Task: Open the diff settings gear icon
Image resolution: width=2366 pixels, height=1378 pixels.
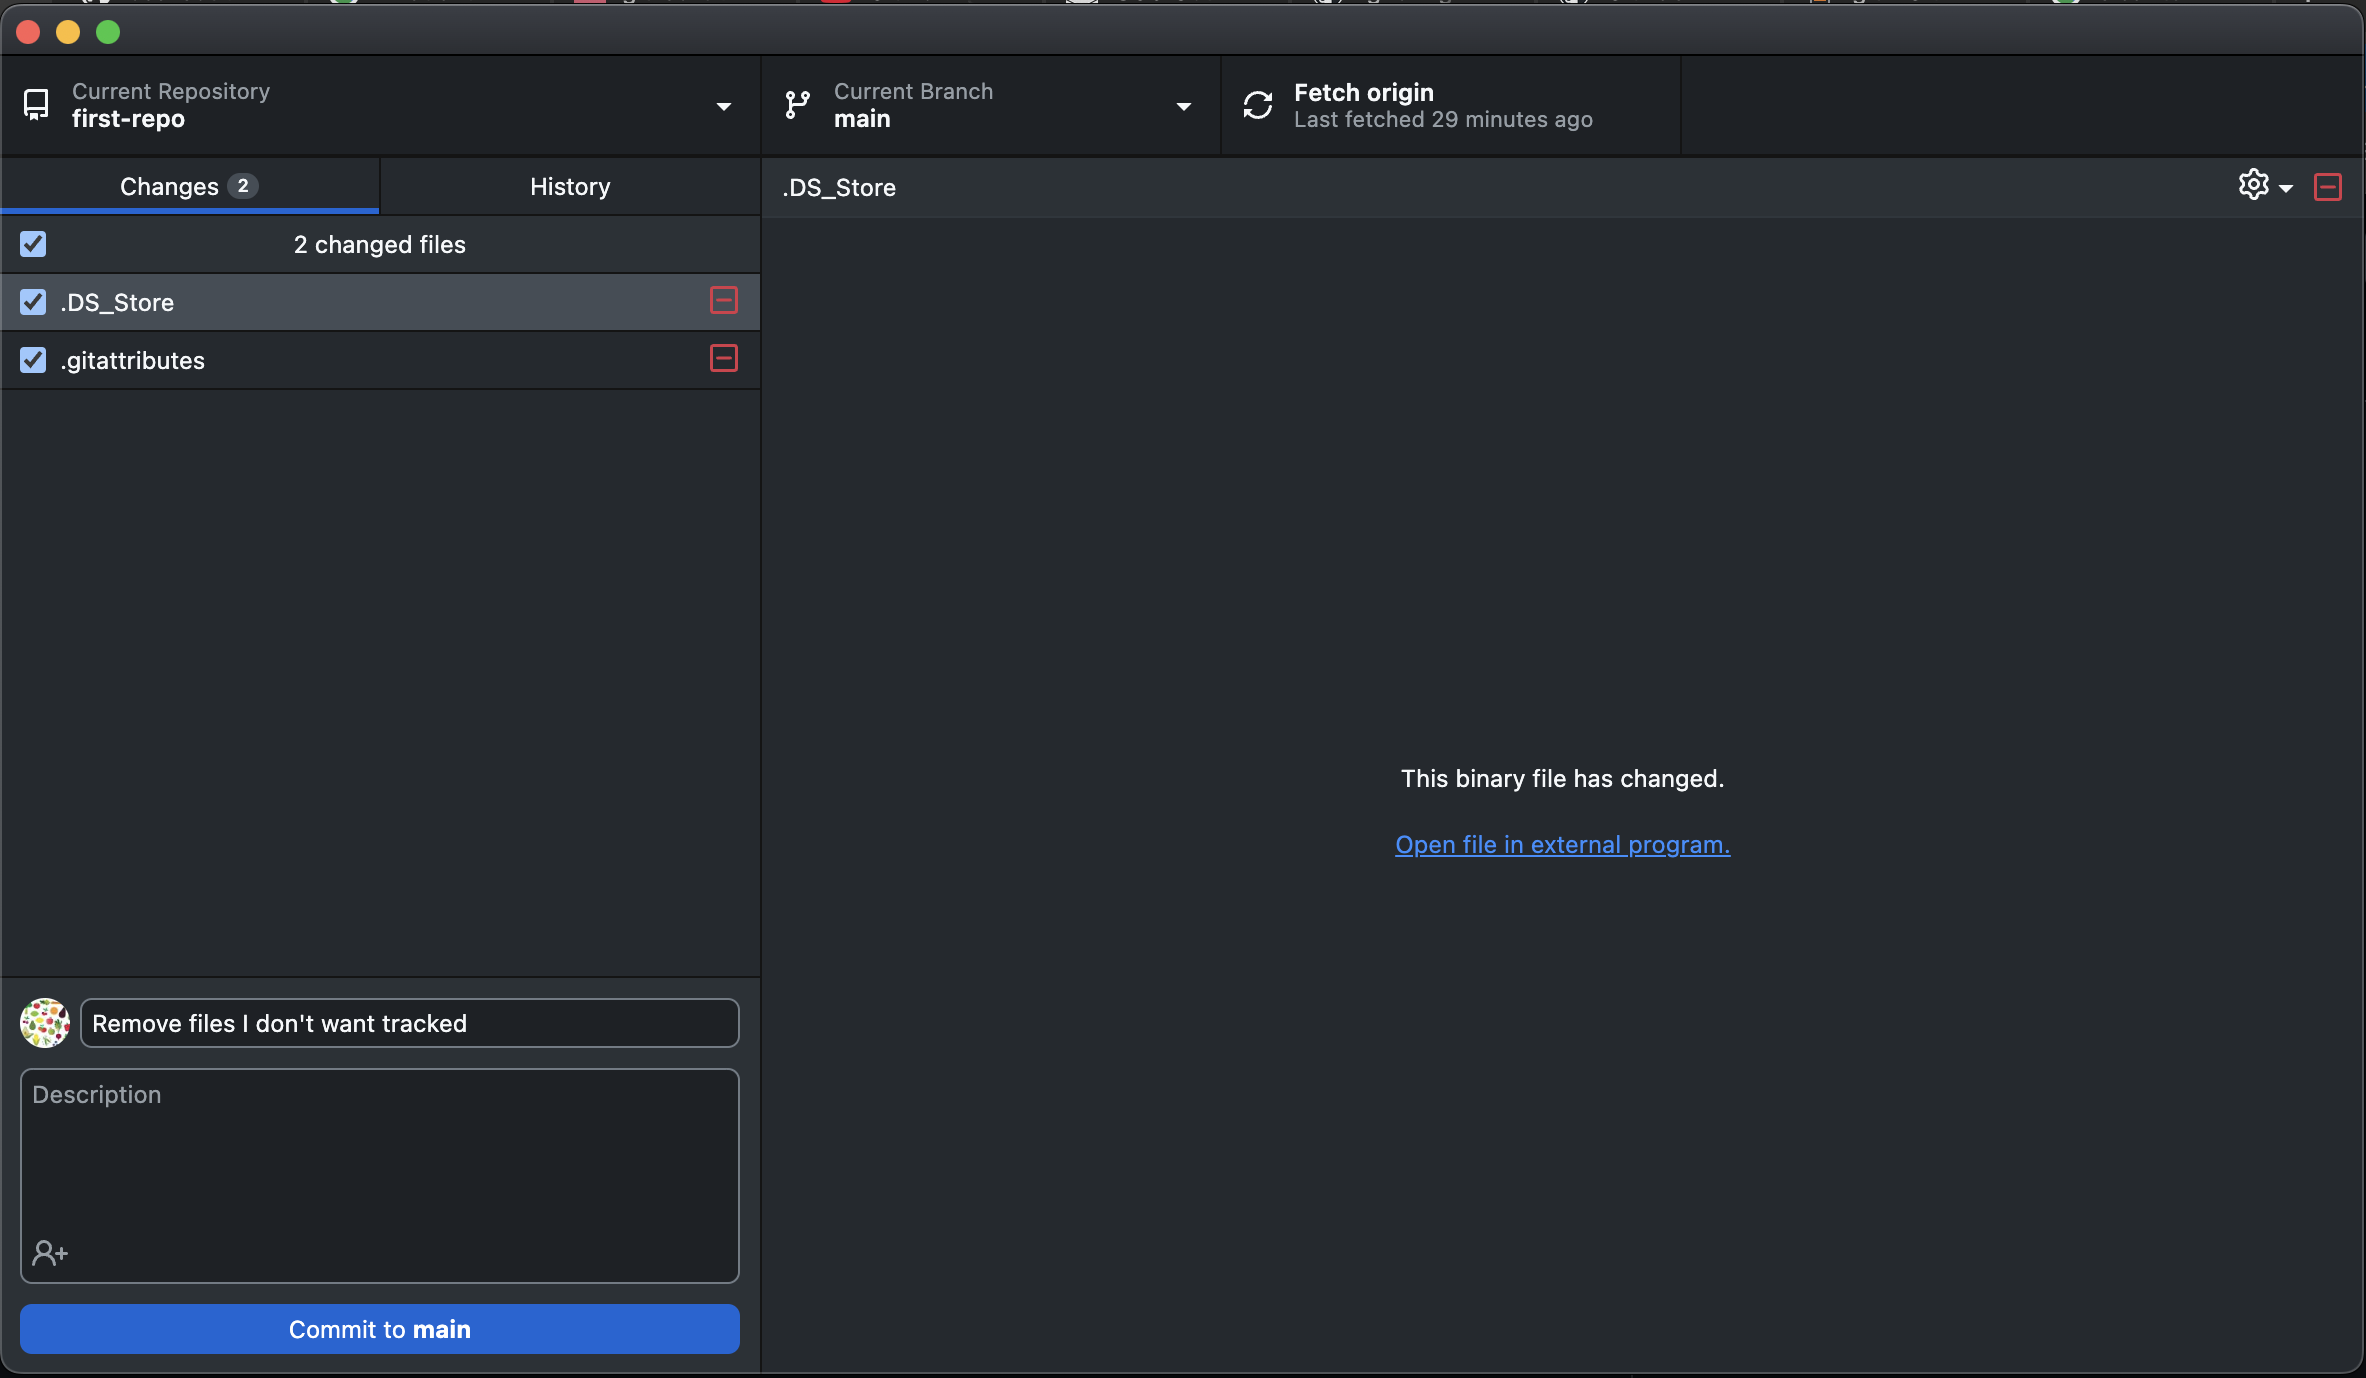Action: pos(2253,185)
